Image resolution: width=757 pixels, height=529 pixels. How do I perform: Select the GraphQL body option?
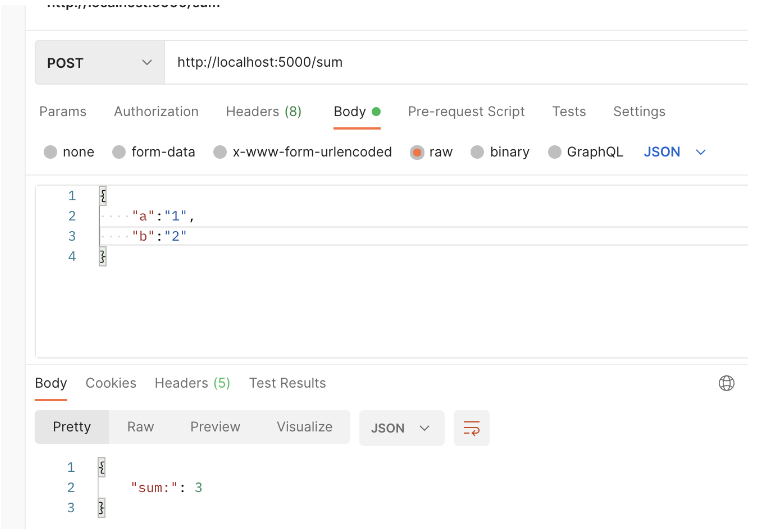(x=585, y=152)
